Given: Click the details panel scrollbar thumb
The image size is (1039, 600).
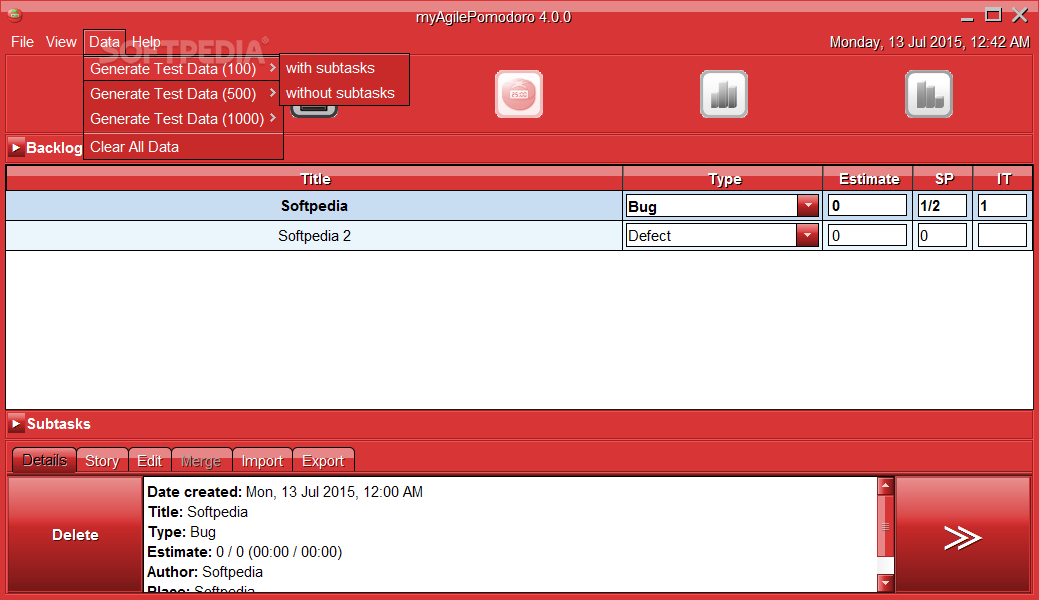Looking at the screenshot, I should (x=885, y=526).
